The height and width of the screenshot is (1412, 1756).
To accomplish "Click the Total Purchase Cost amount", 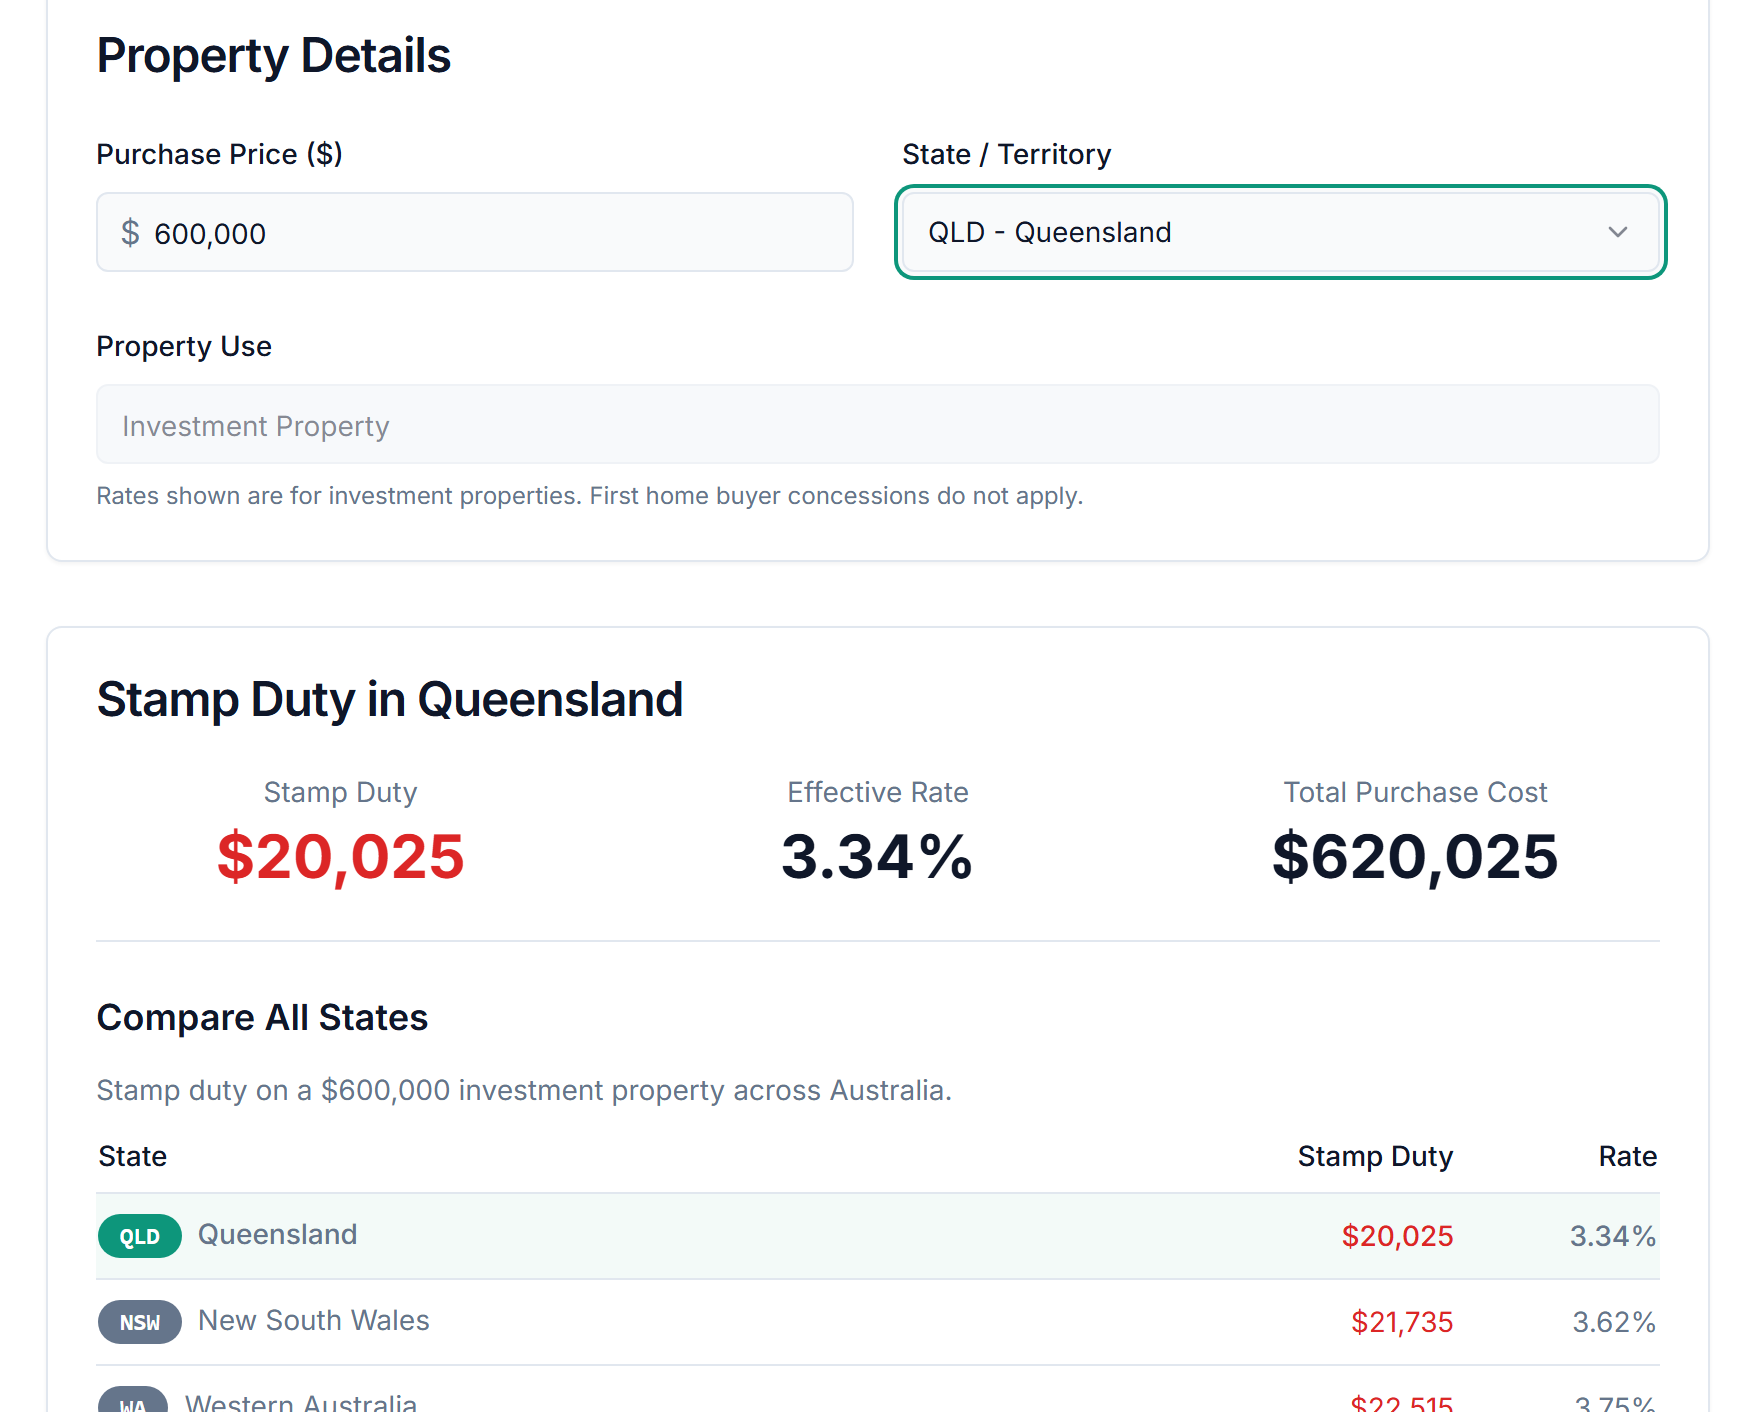I will pyautogui.click(x=1413, y=856).
